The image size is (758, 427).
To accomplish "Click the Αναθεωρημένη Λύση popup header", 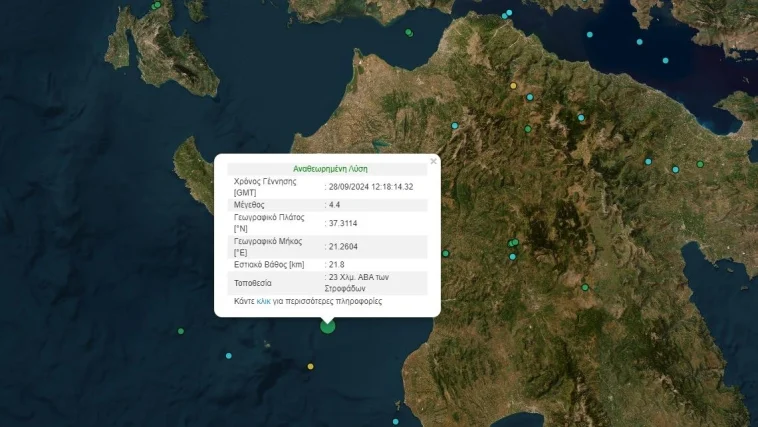I will [x=327, y=169].
